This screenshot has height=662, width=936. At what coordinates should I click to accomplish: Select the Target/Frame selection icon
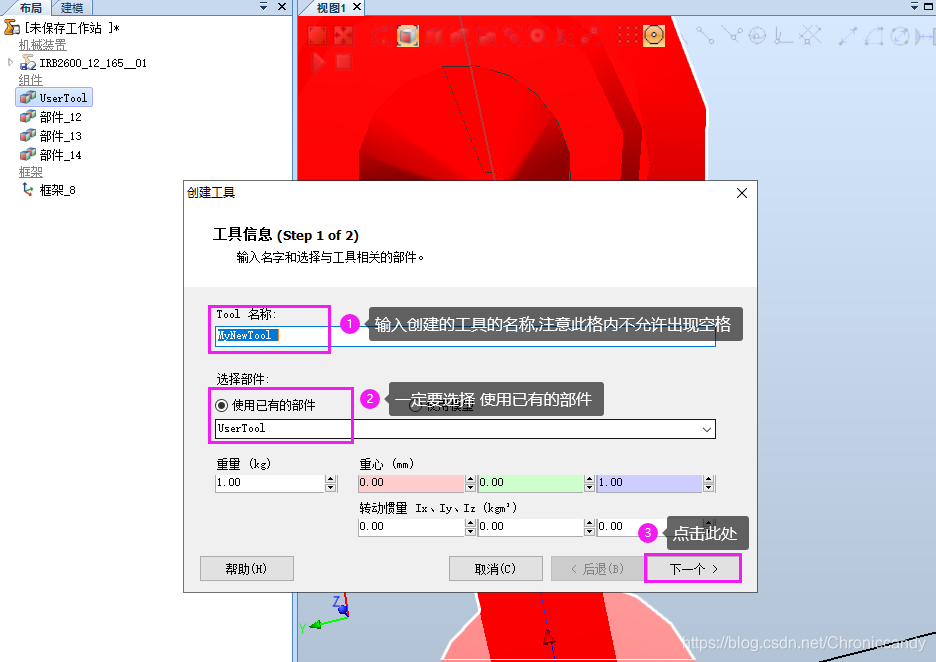click(x=537, y=36)
